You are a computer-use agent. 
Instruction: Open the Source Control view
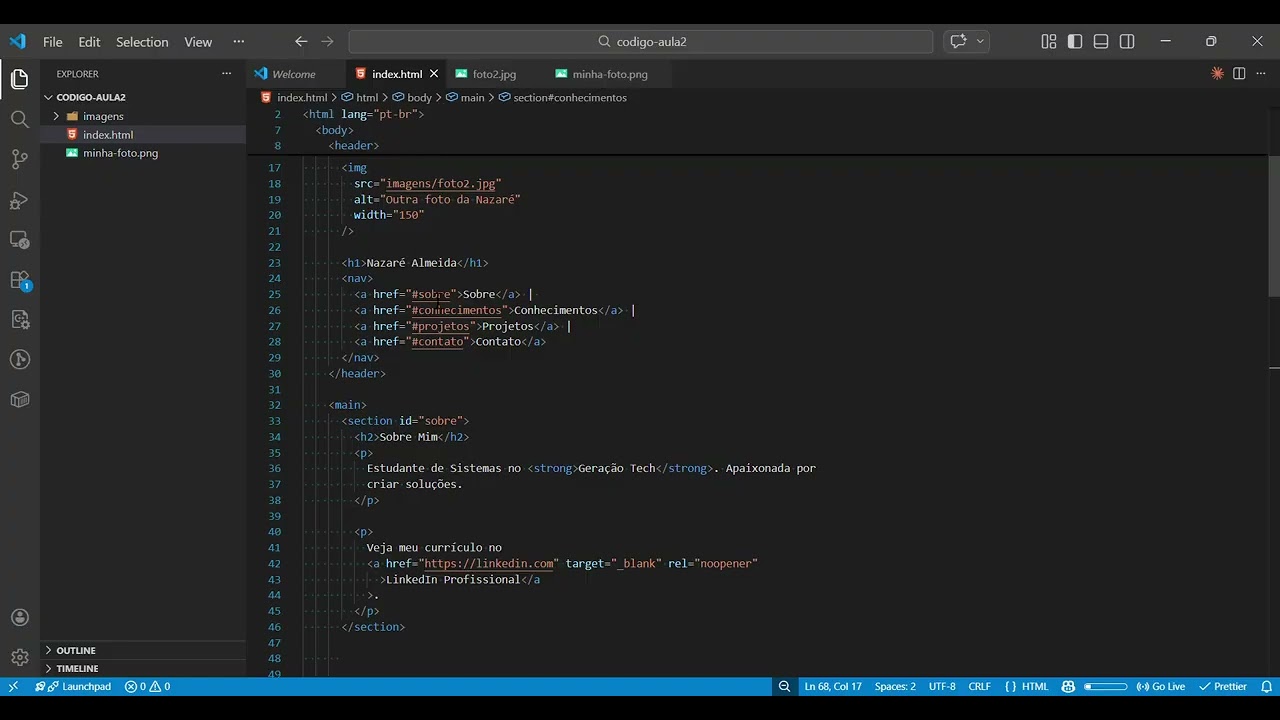19,159
